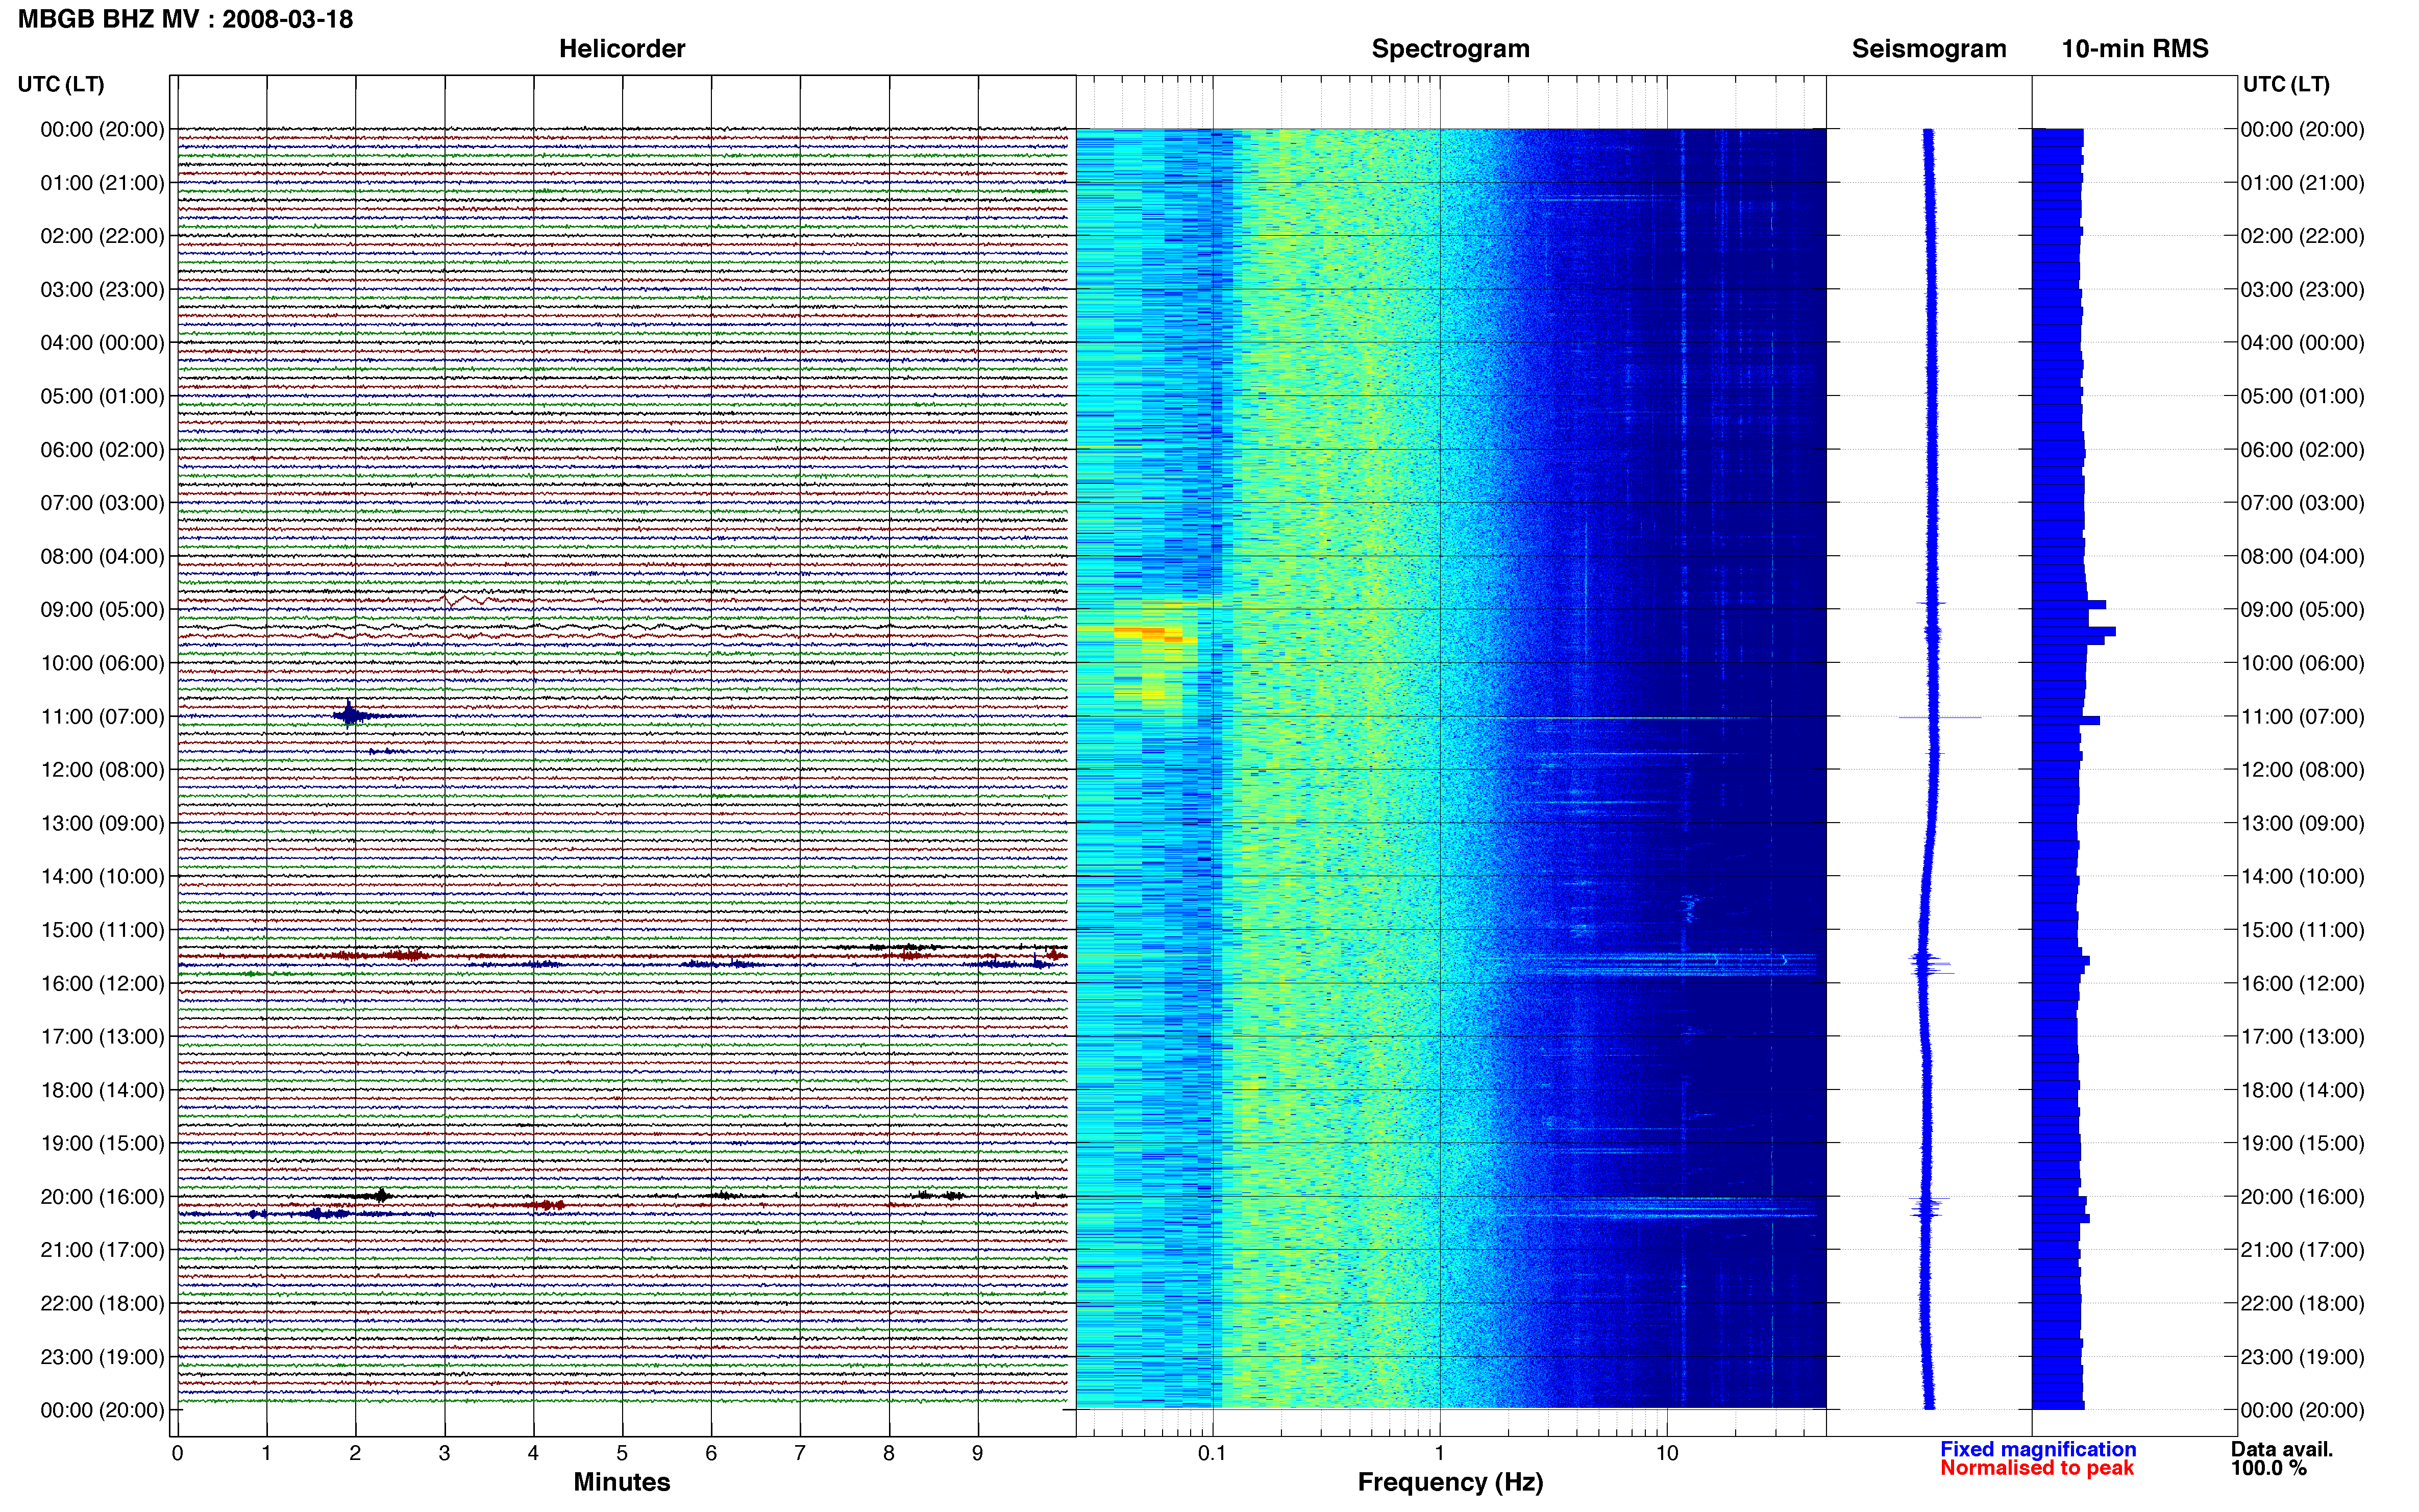The height and width of the screenshot is (1512, 2419).
Task: Click the 'Fixed magnification' legend text
Action: pos(2038,1449)
